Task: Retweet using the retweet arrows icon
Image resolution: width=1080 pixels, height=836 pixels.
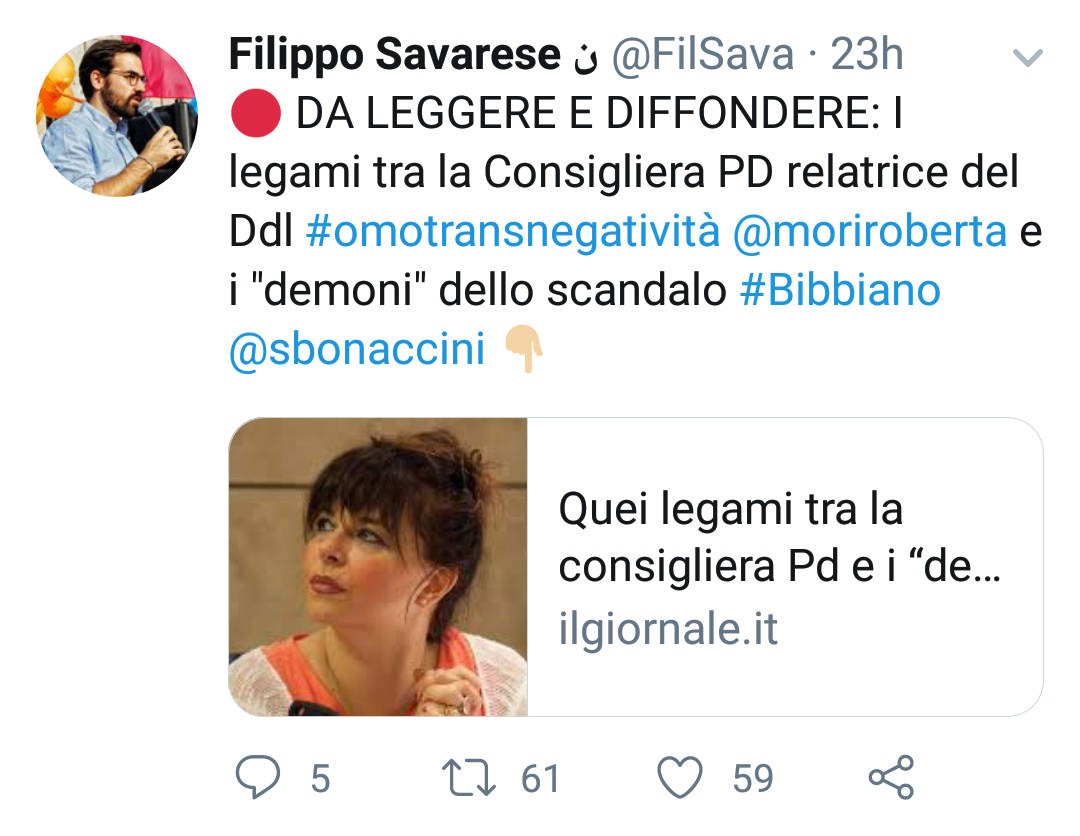Action: (x=468, y=777)
